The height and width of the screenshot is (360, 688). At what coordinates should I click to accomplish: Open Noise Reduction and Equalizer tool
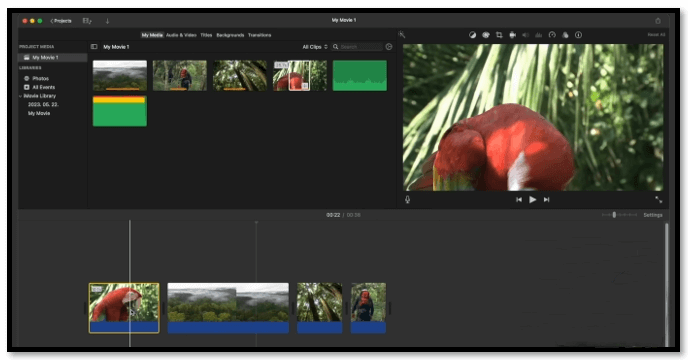539,35
